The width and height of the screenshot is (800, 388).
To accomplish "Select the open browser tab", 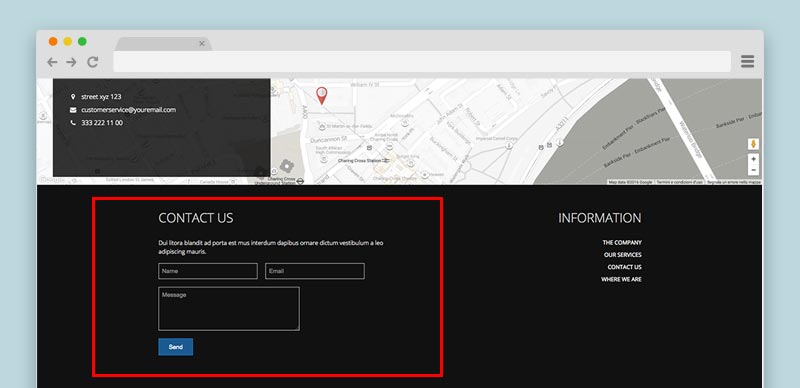I will click(163, 44).
